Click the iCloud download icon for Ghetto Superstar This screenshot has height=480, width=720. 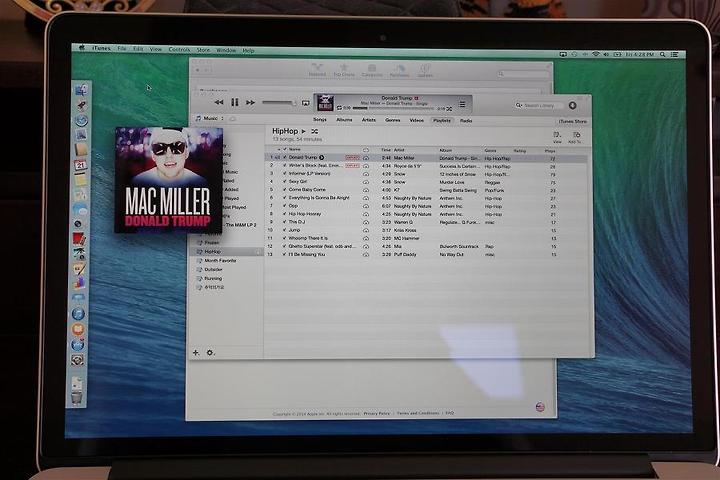(x=366, y=247)
